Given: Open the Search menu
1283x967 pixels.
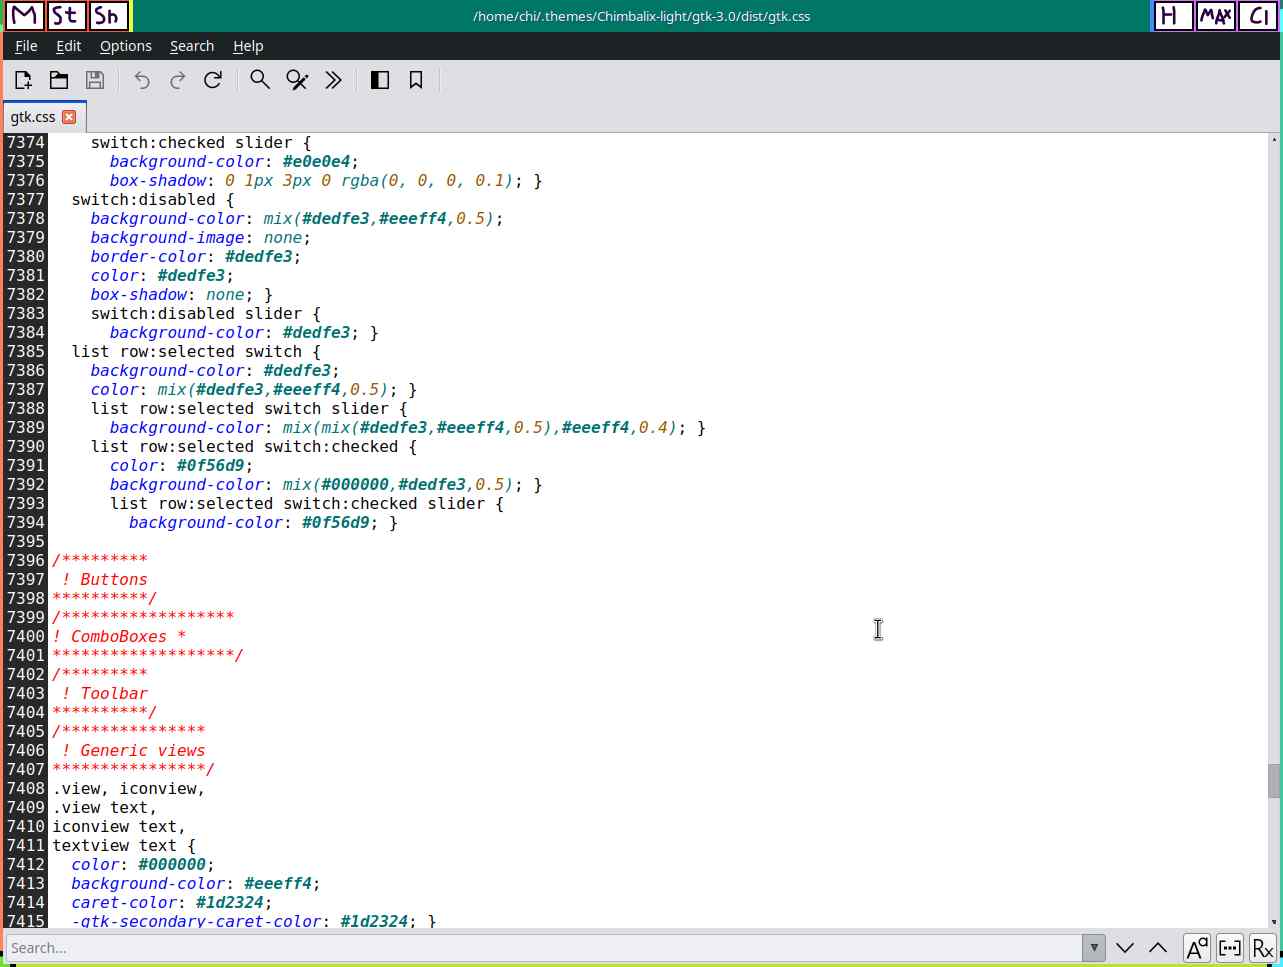Looking at the screenshot, I should [x=192, y=46].
